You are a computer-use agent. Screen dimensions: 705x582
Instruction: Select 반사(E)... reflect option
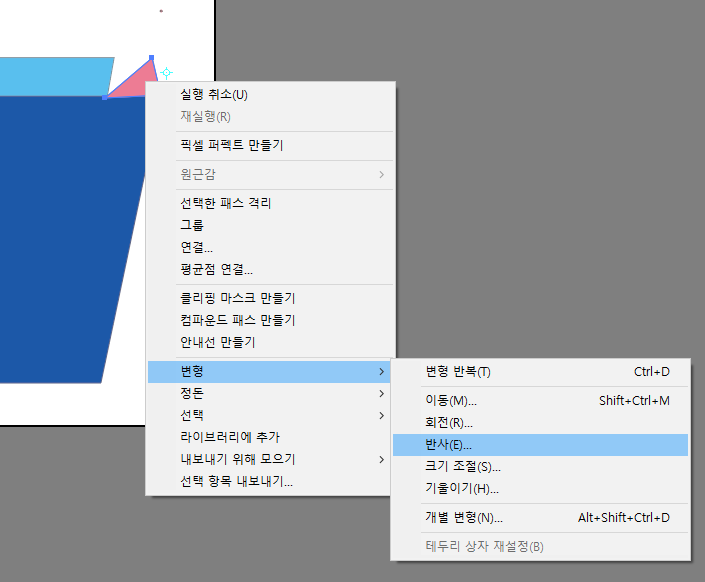coord(540,445)
